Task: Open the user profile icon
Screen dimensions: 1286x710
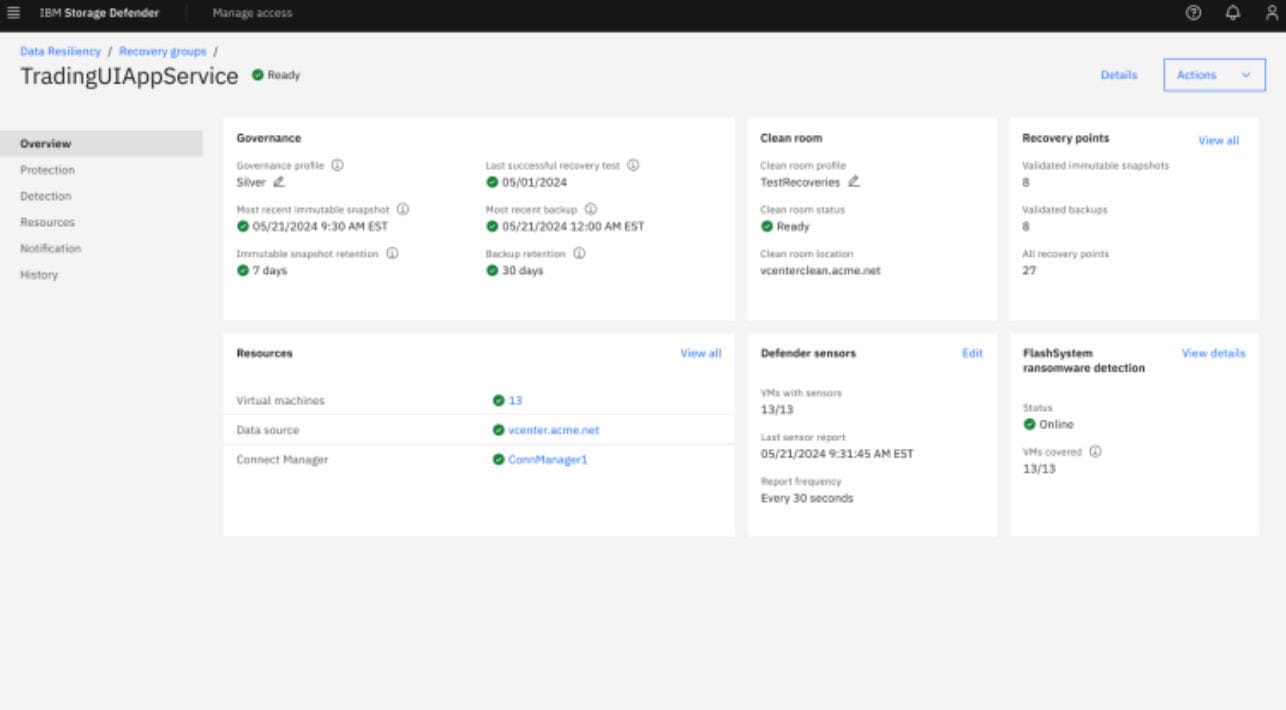Action: [1271, 14]
